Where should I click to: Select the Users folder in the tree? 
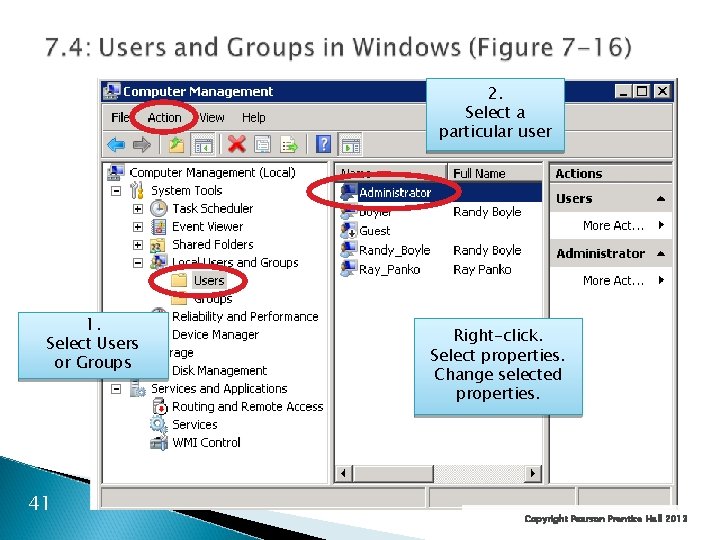209,281
